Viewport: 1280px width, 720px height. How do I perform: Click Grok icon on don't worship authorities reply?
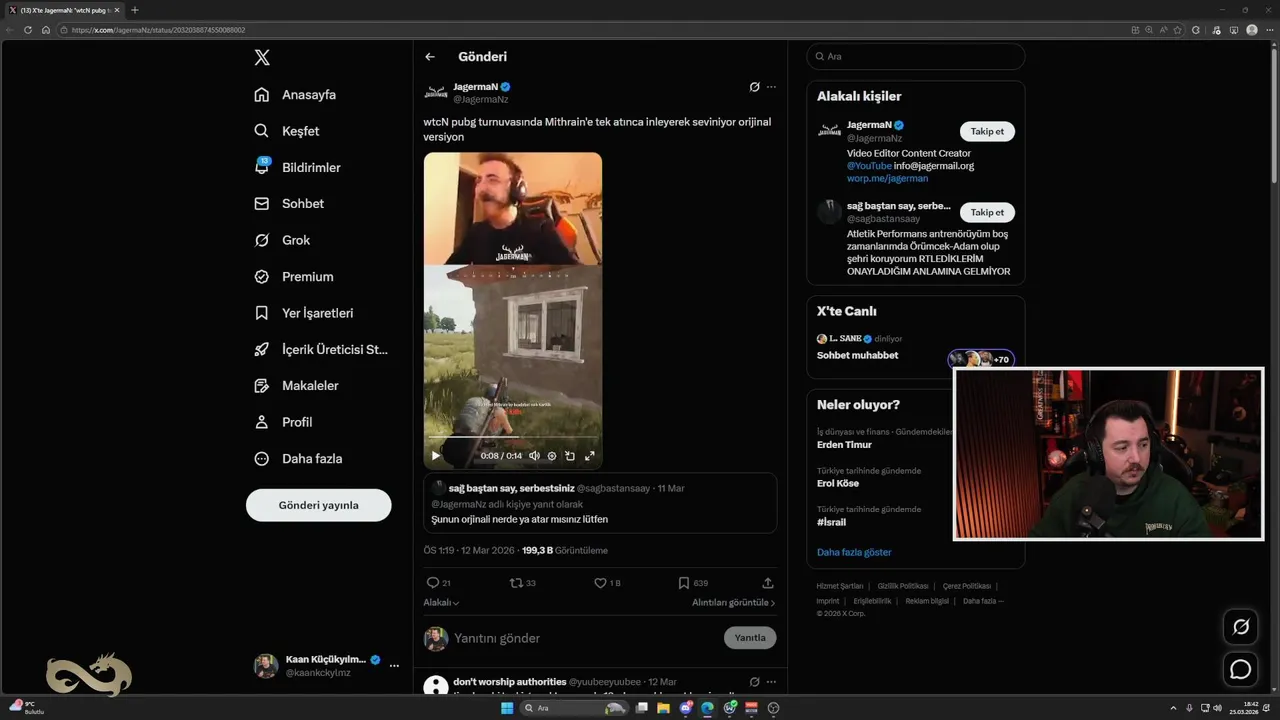pos(755,682)
